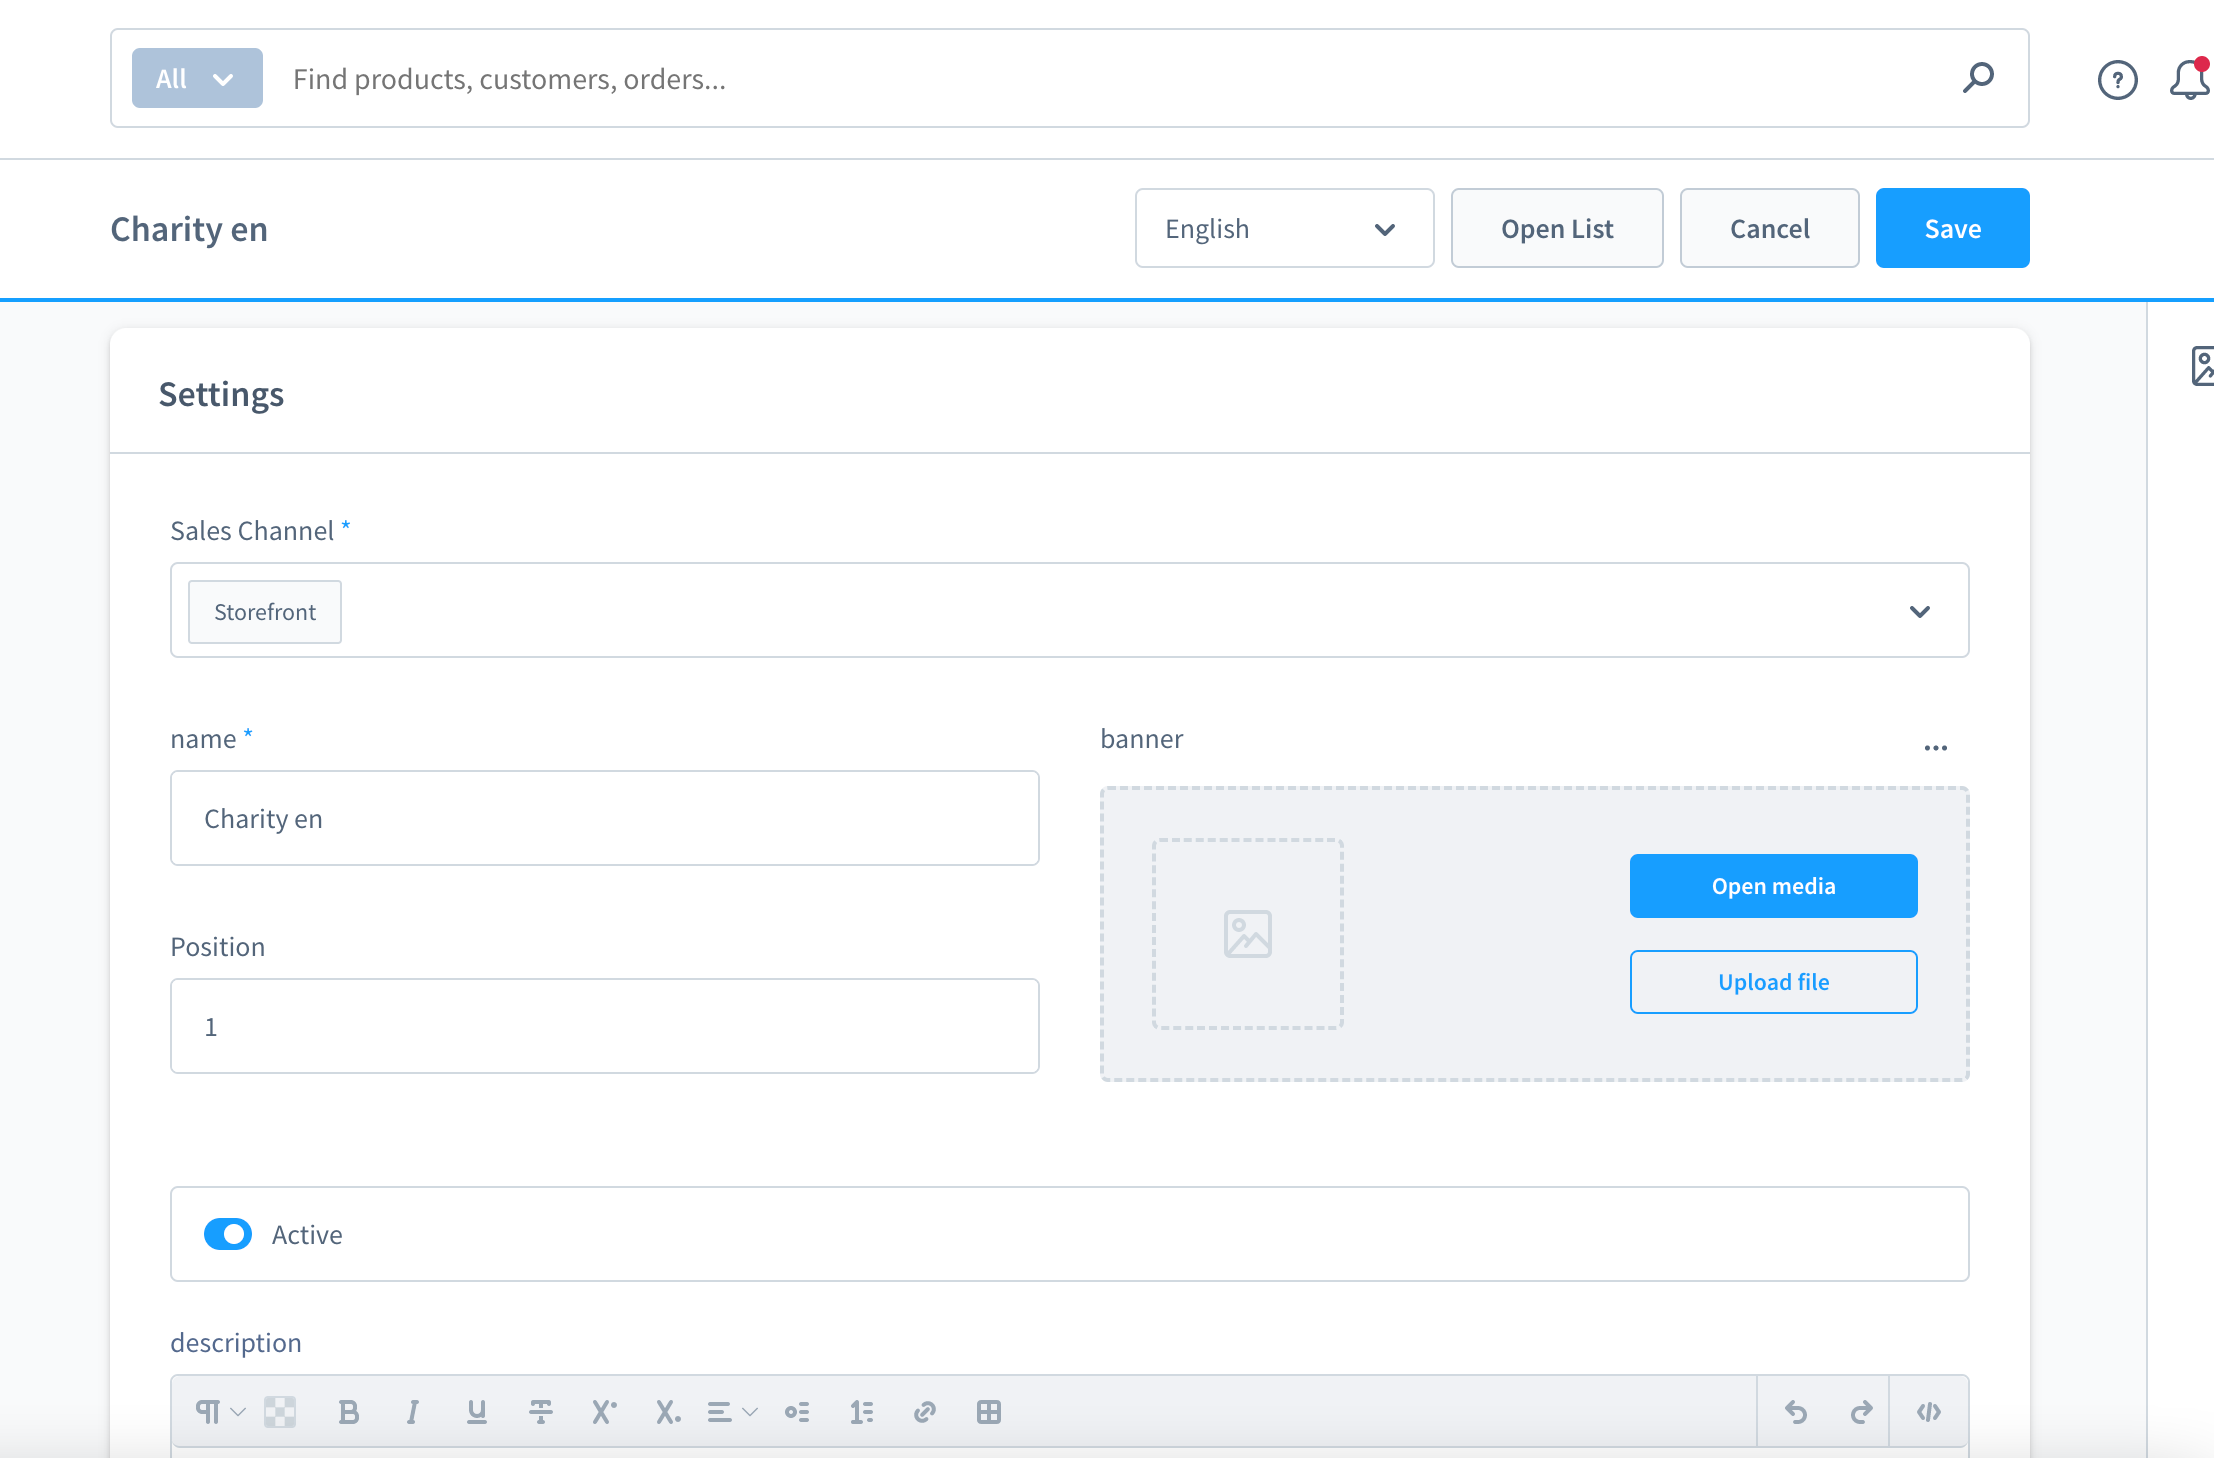This screenshot has width=2214, height=1458.
Task: Click the Bold formatting icon
Action: click(350, 1411)
